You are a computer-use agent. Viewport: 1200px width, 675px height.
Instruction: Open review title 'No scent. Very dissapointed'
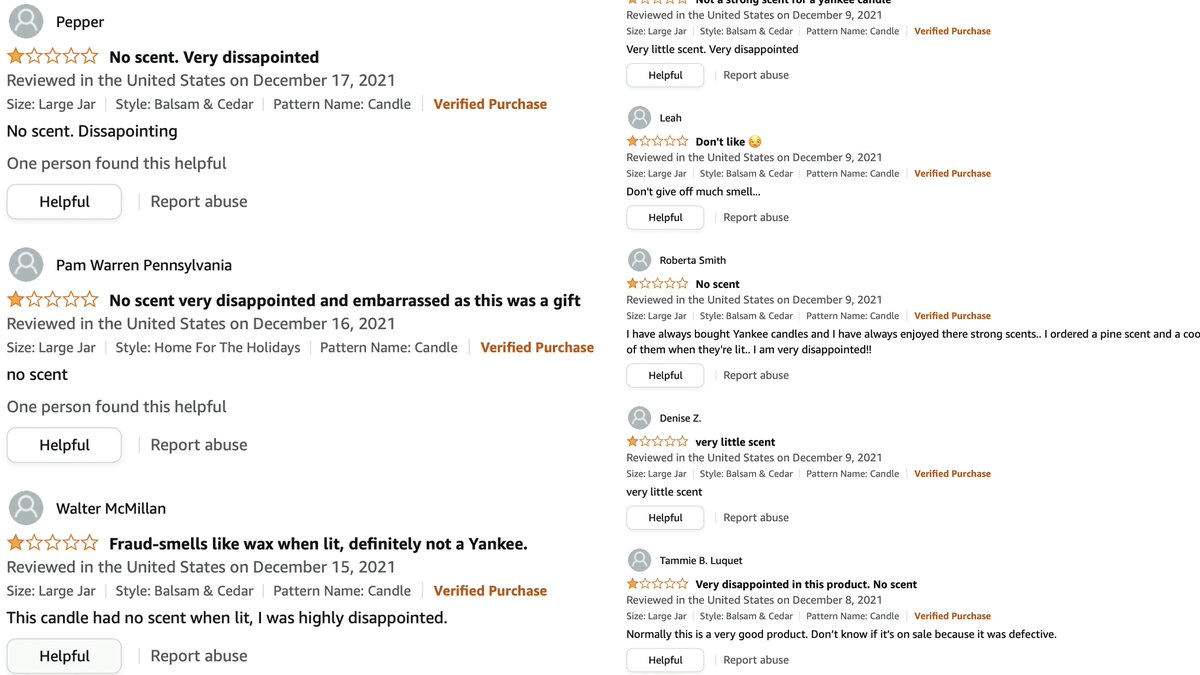pyautogui.click(x=214, y=57)
